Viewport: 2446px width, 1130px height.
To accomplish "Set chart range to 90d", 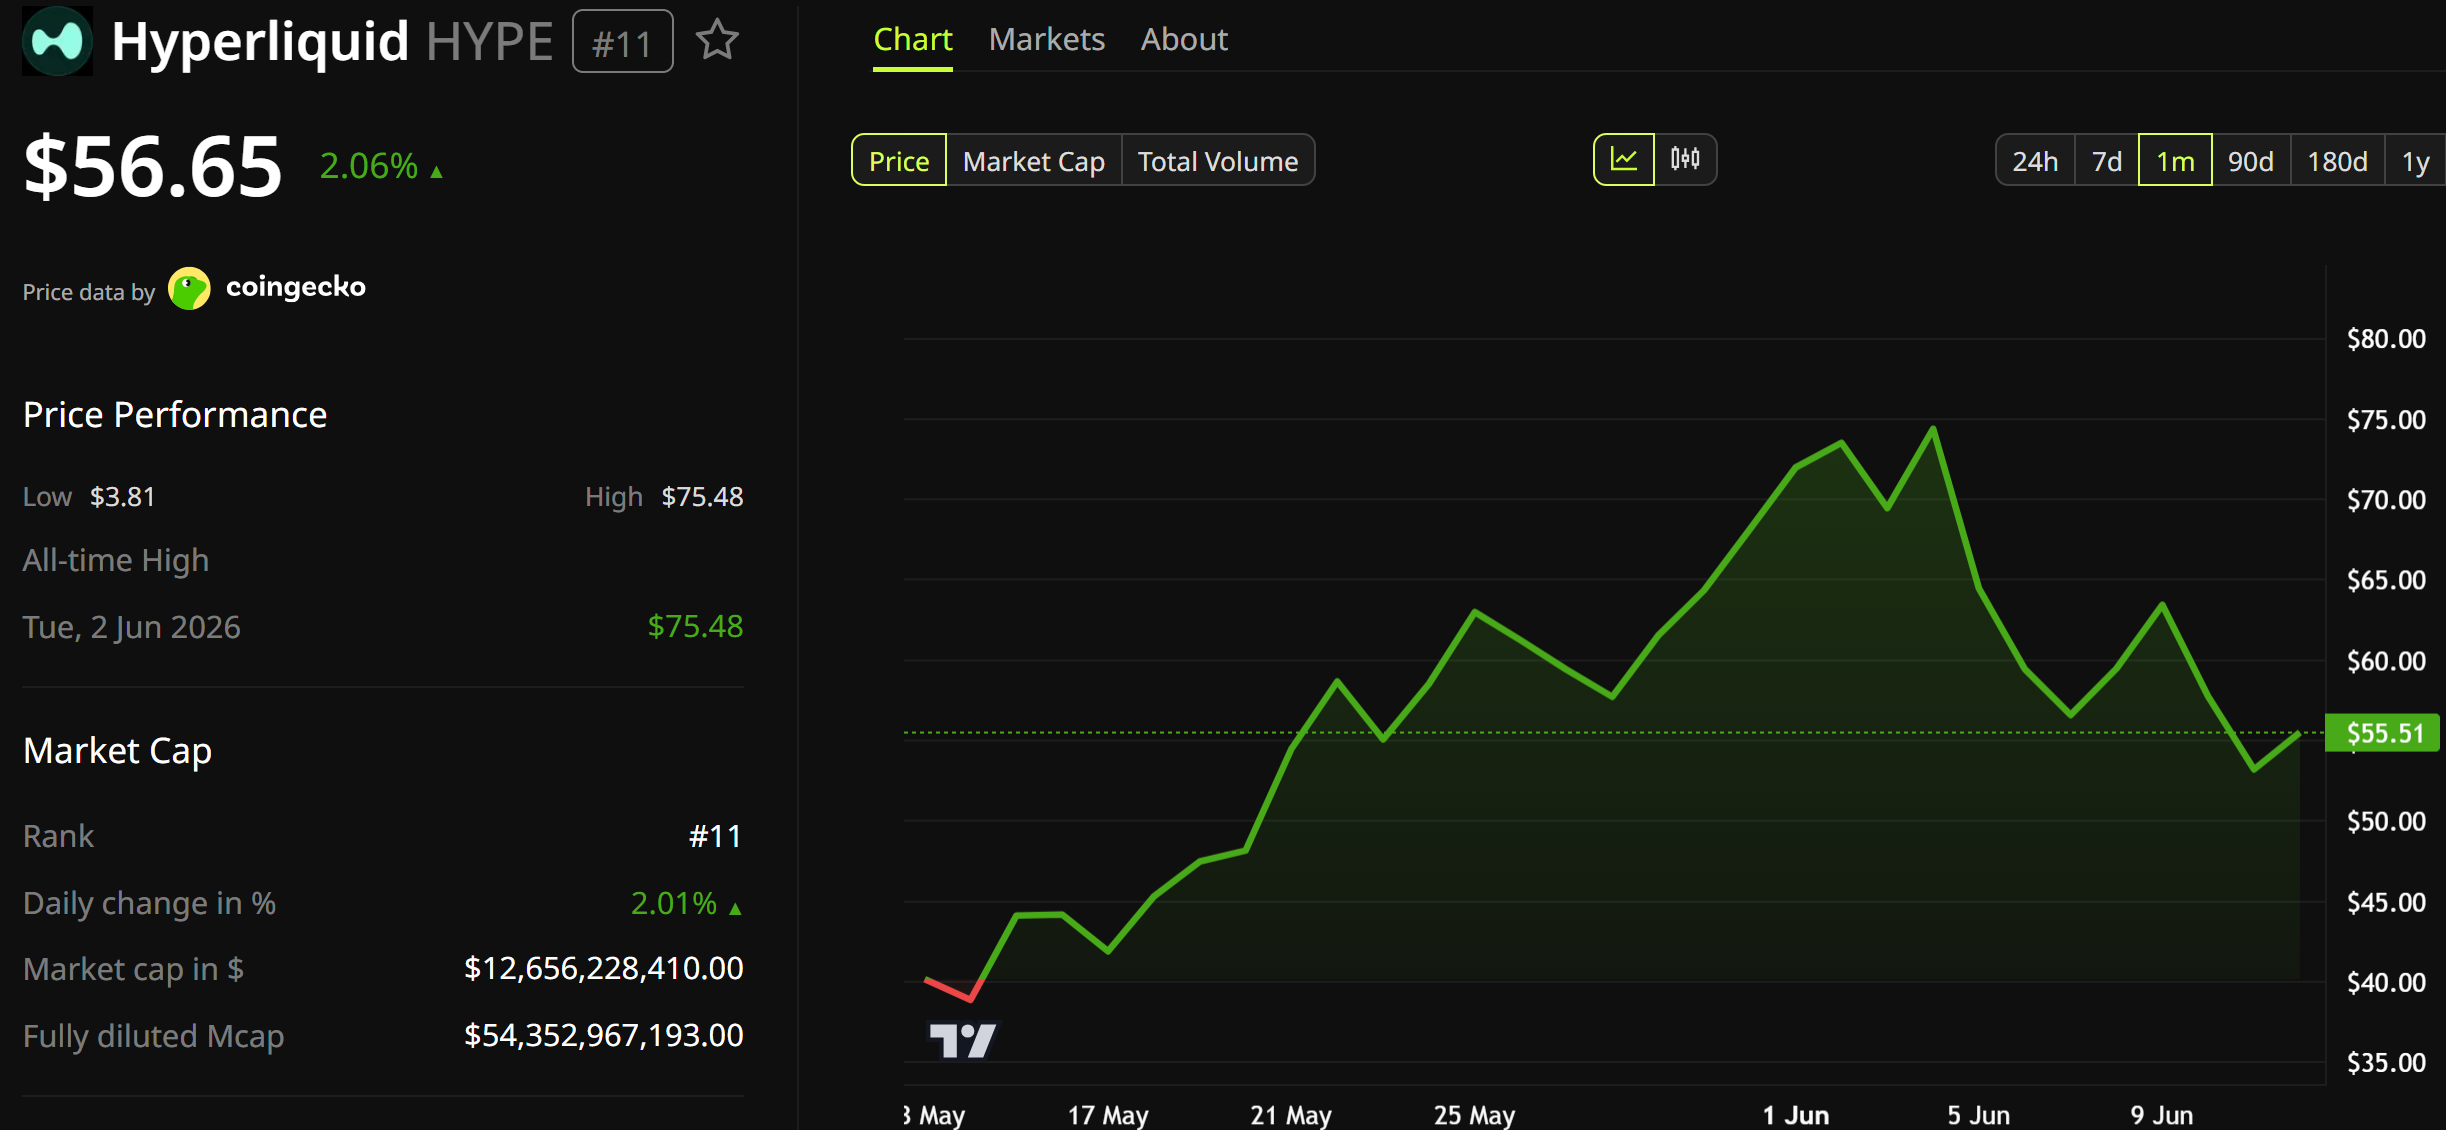I will pyautogui.click(x=2251, y=160).
